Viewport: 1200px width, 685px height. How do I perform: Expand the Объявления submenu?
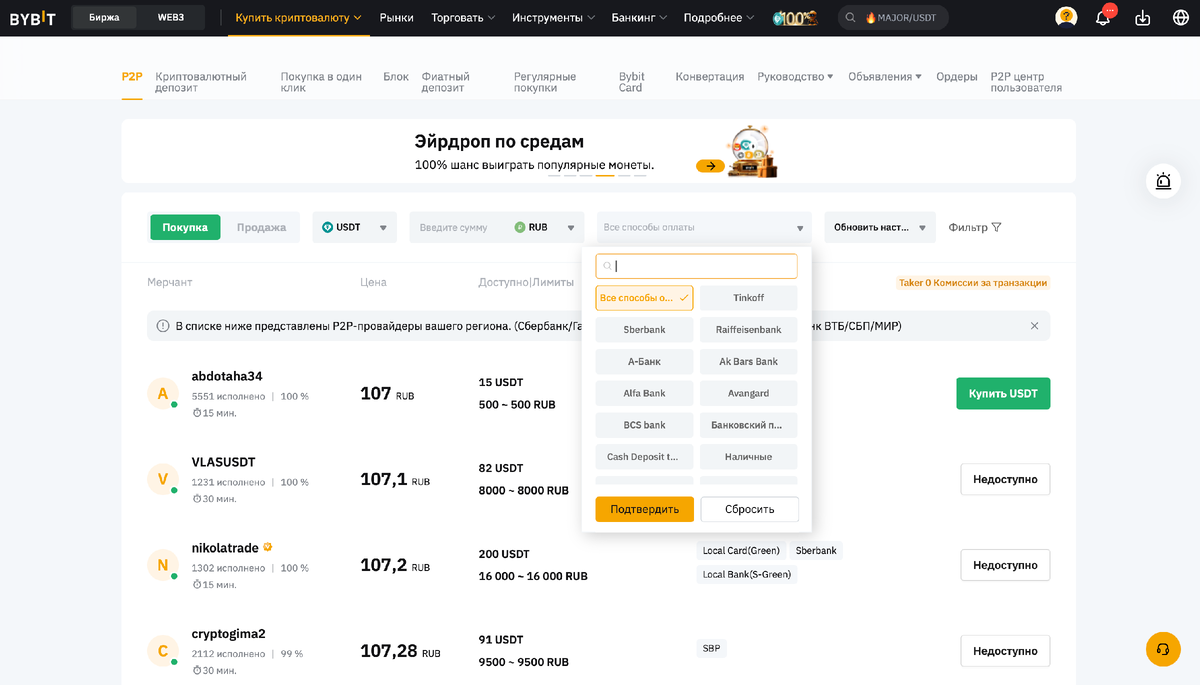(885, 76)
